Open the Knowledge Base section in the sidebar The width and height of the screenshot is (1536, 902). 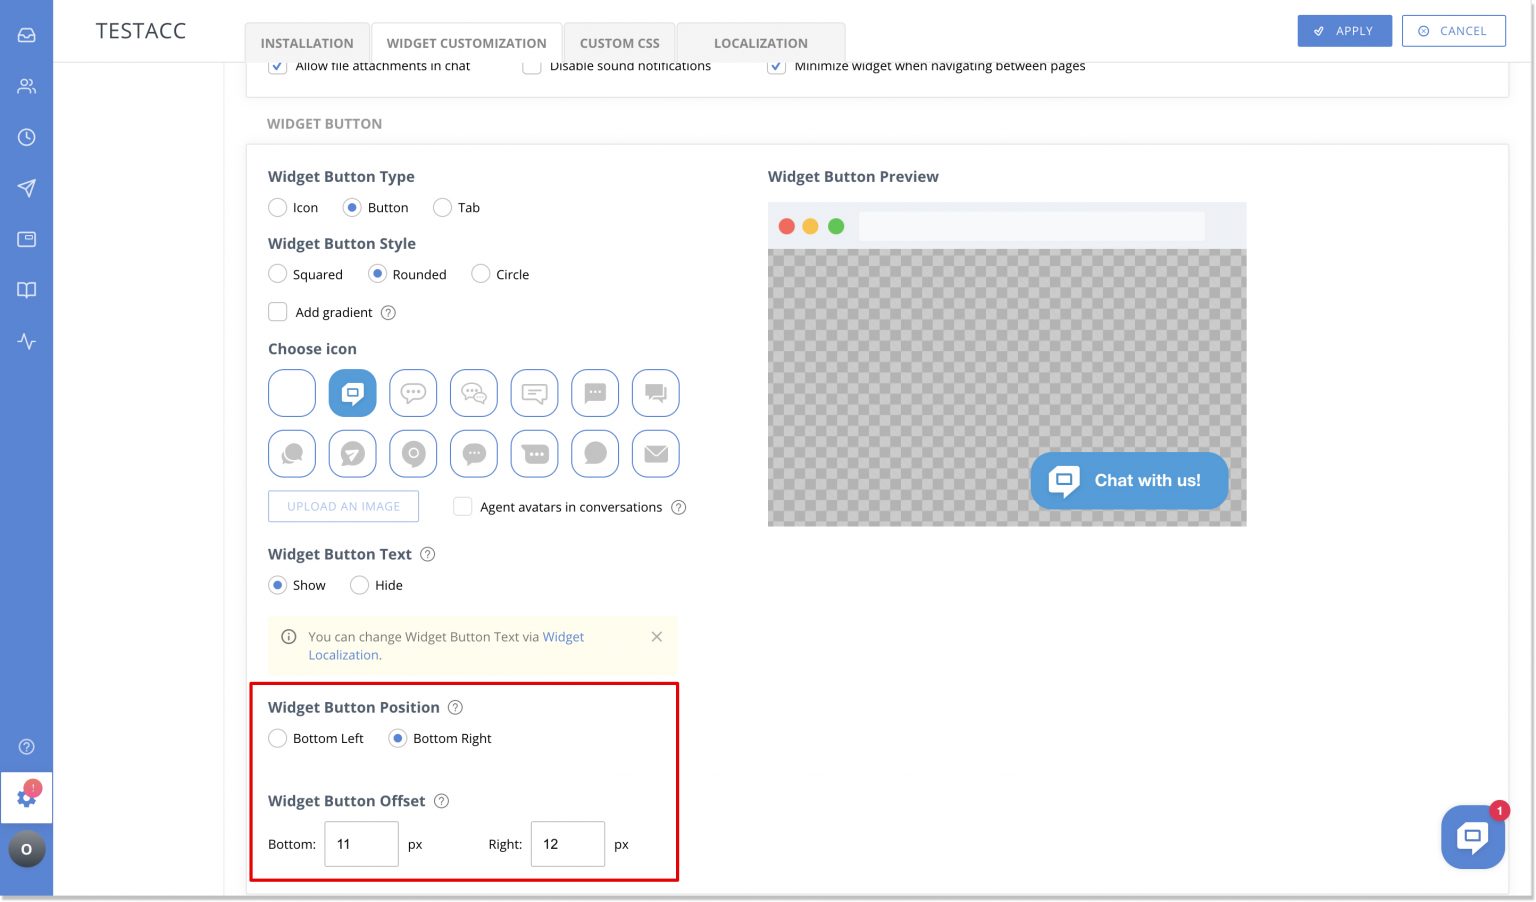[26, 290]
